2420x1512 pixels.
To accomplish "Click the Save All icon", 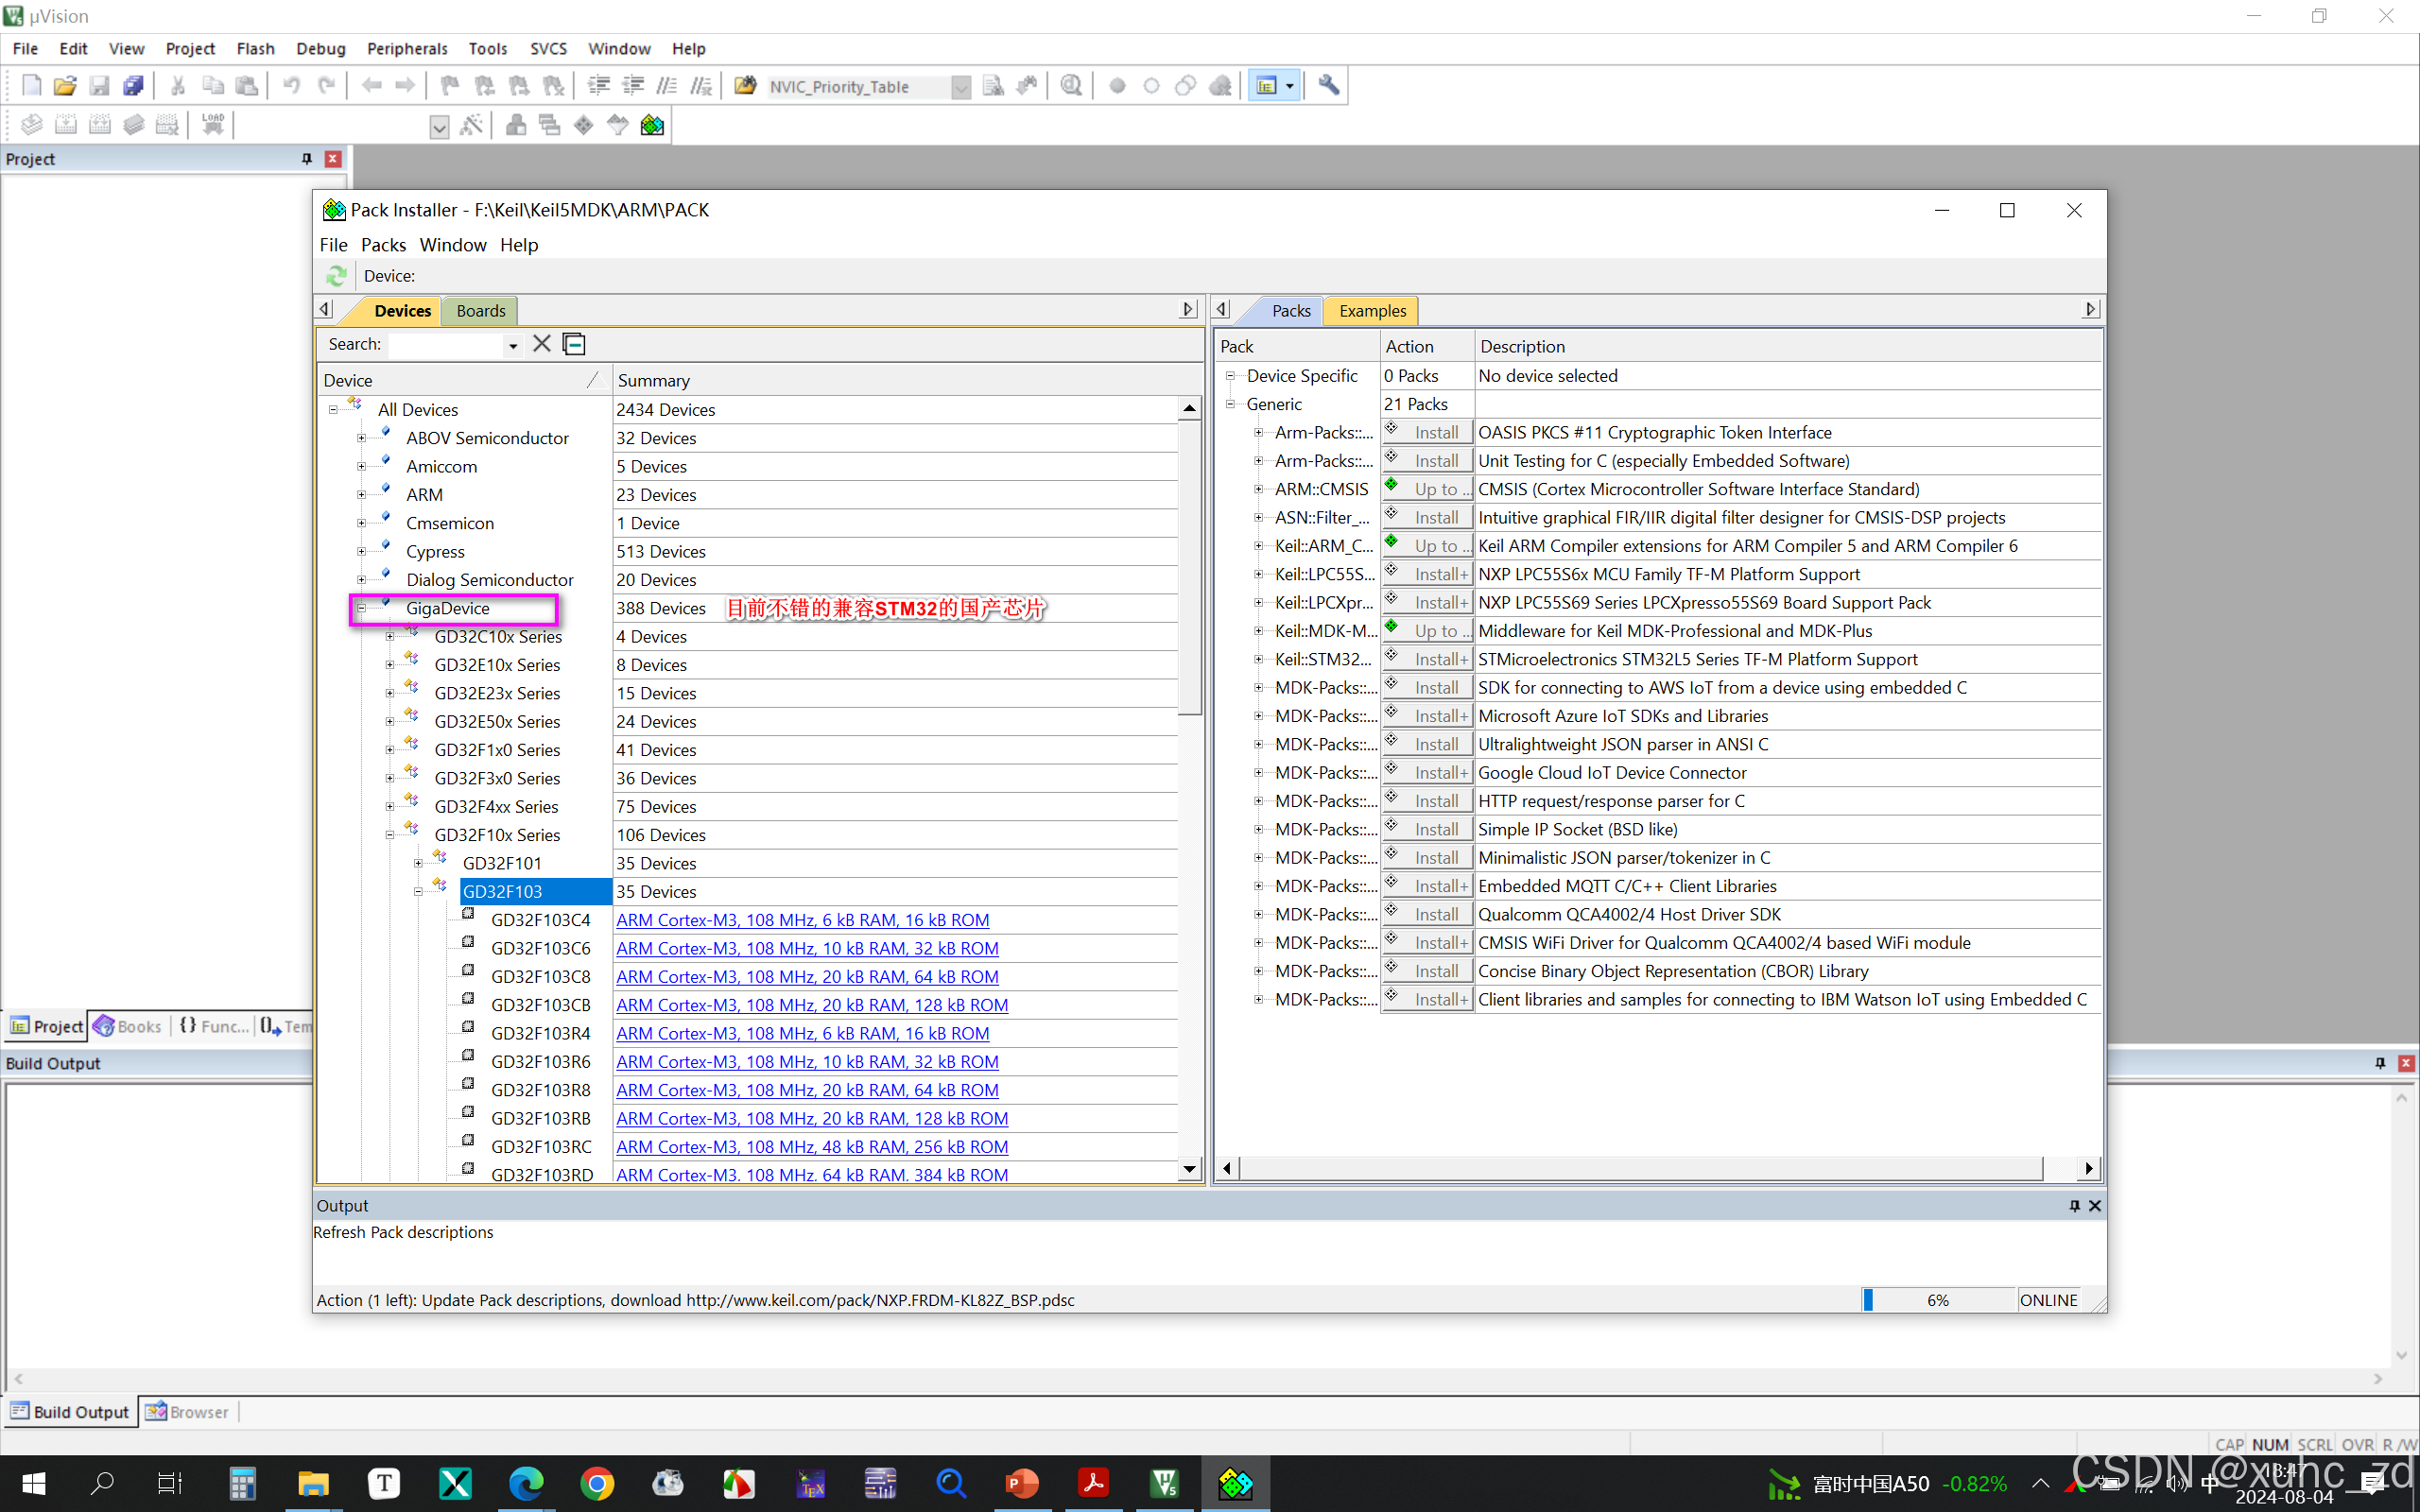I will 133,86.
